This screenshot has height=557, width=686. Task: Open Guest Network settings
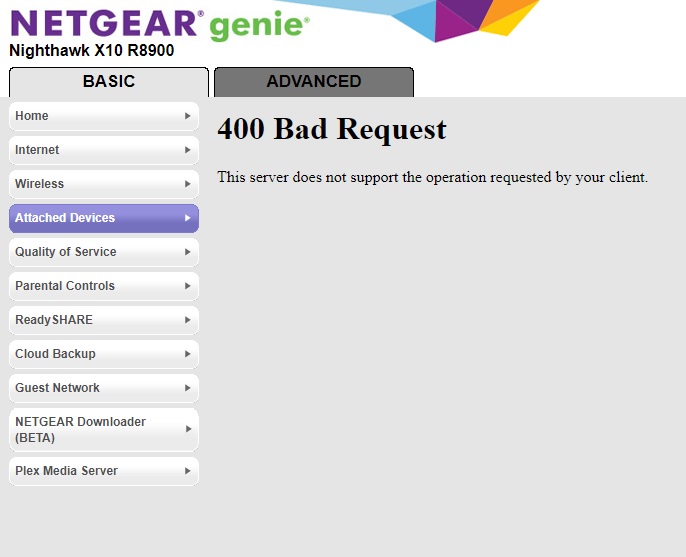tap(104, 388)
